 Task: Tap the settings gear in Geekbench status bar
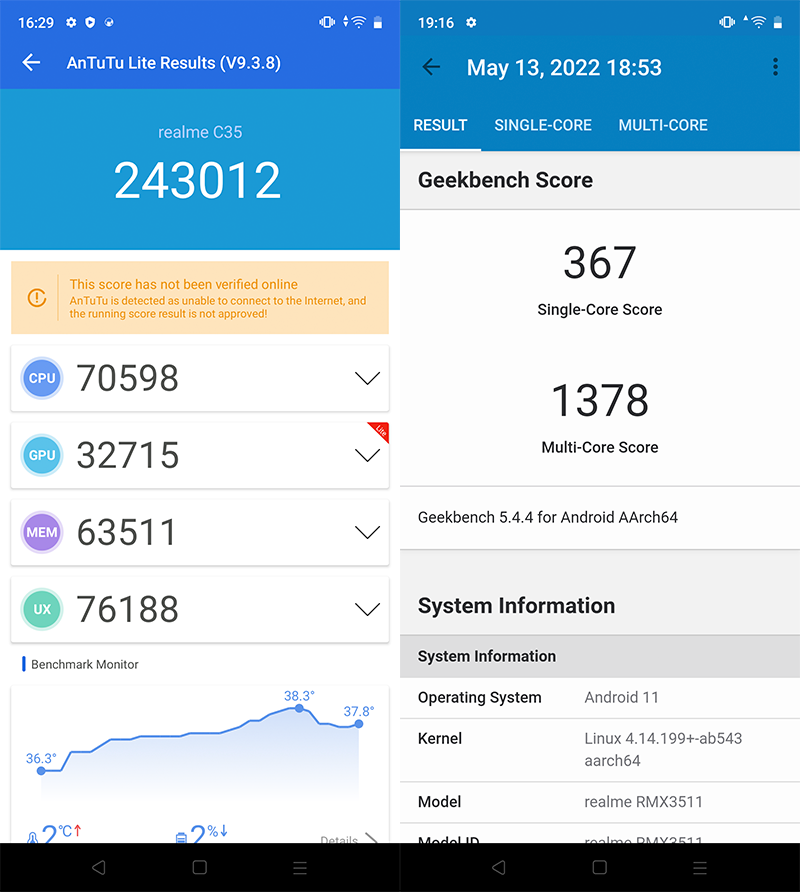(x=471, y=22)
